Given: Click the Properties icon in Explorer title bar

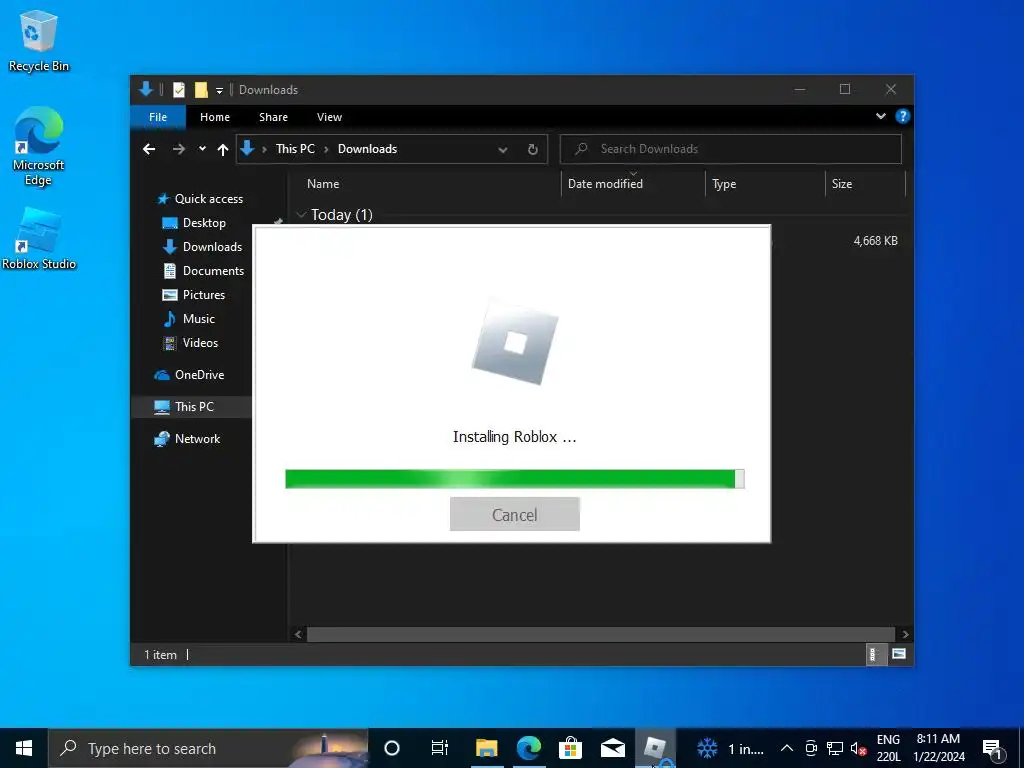Looking at the screenshot, I should coord(179,89).
